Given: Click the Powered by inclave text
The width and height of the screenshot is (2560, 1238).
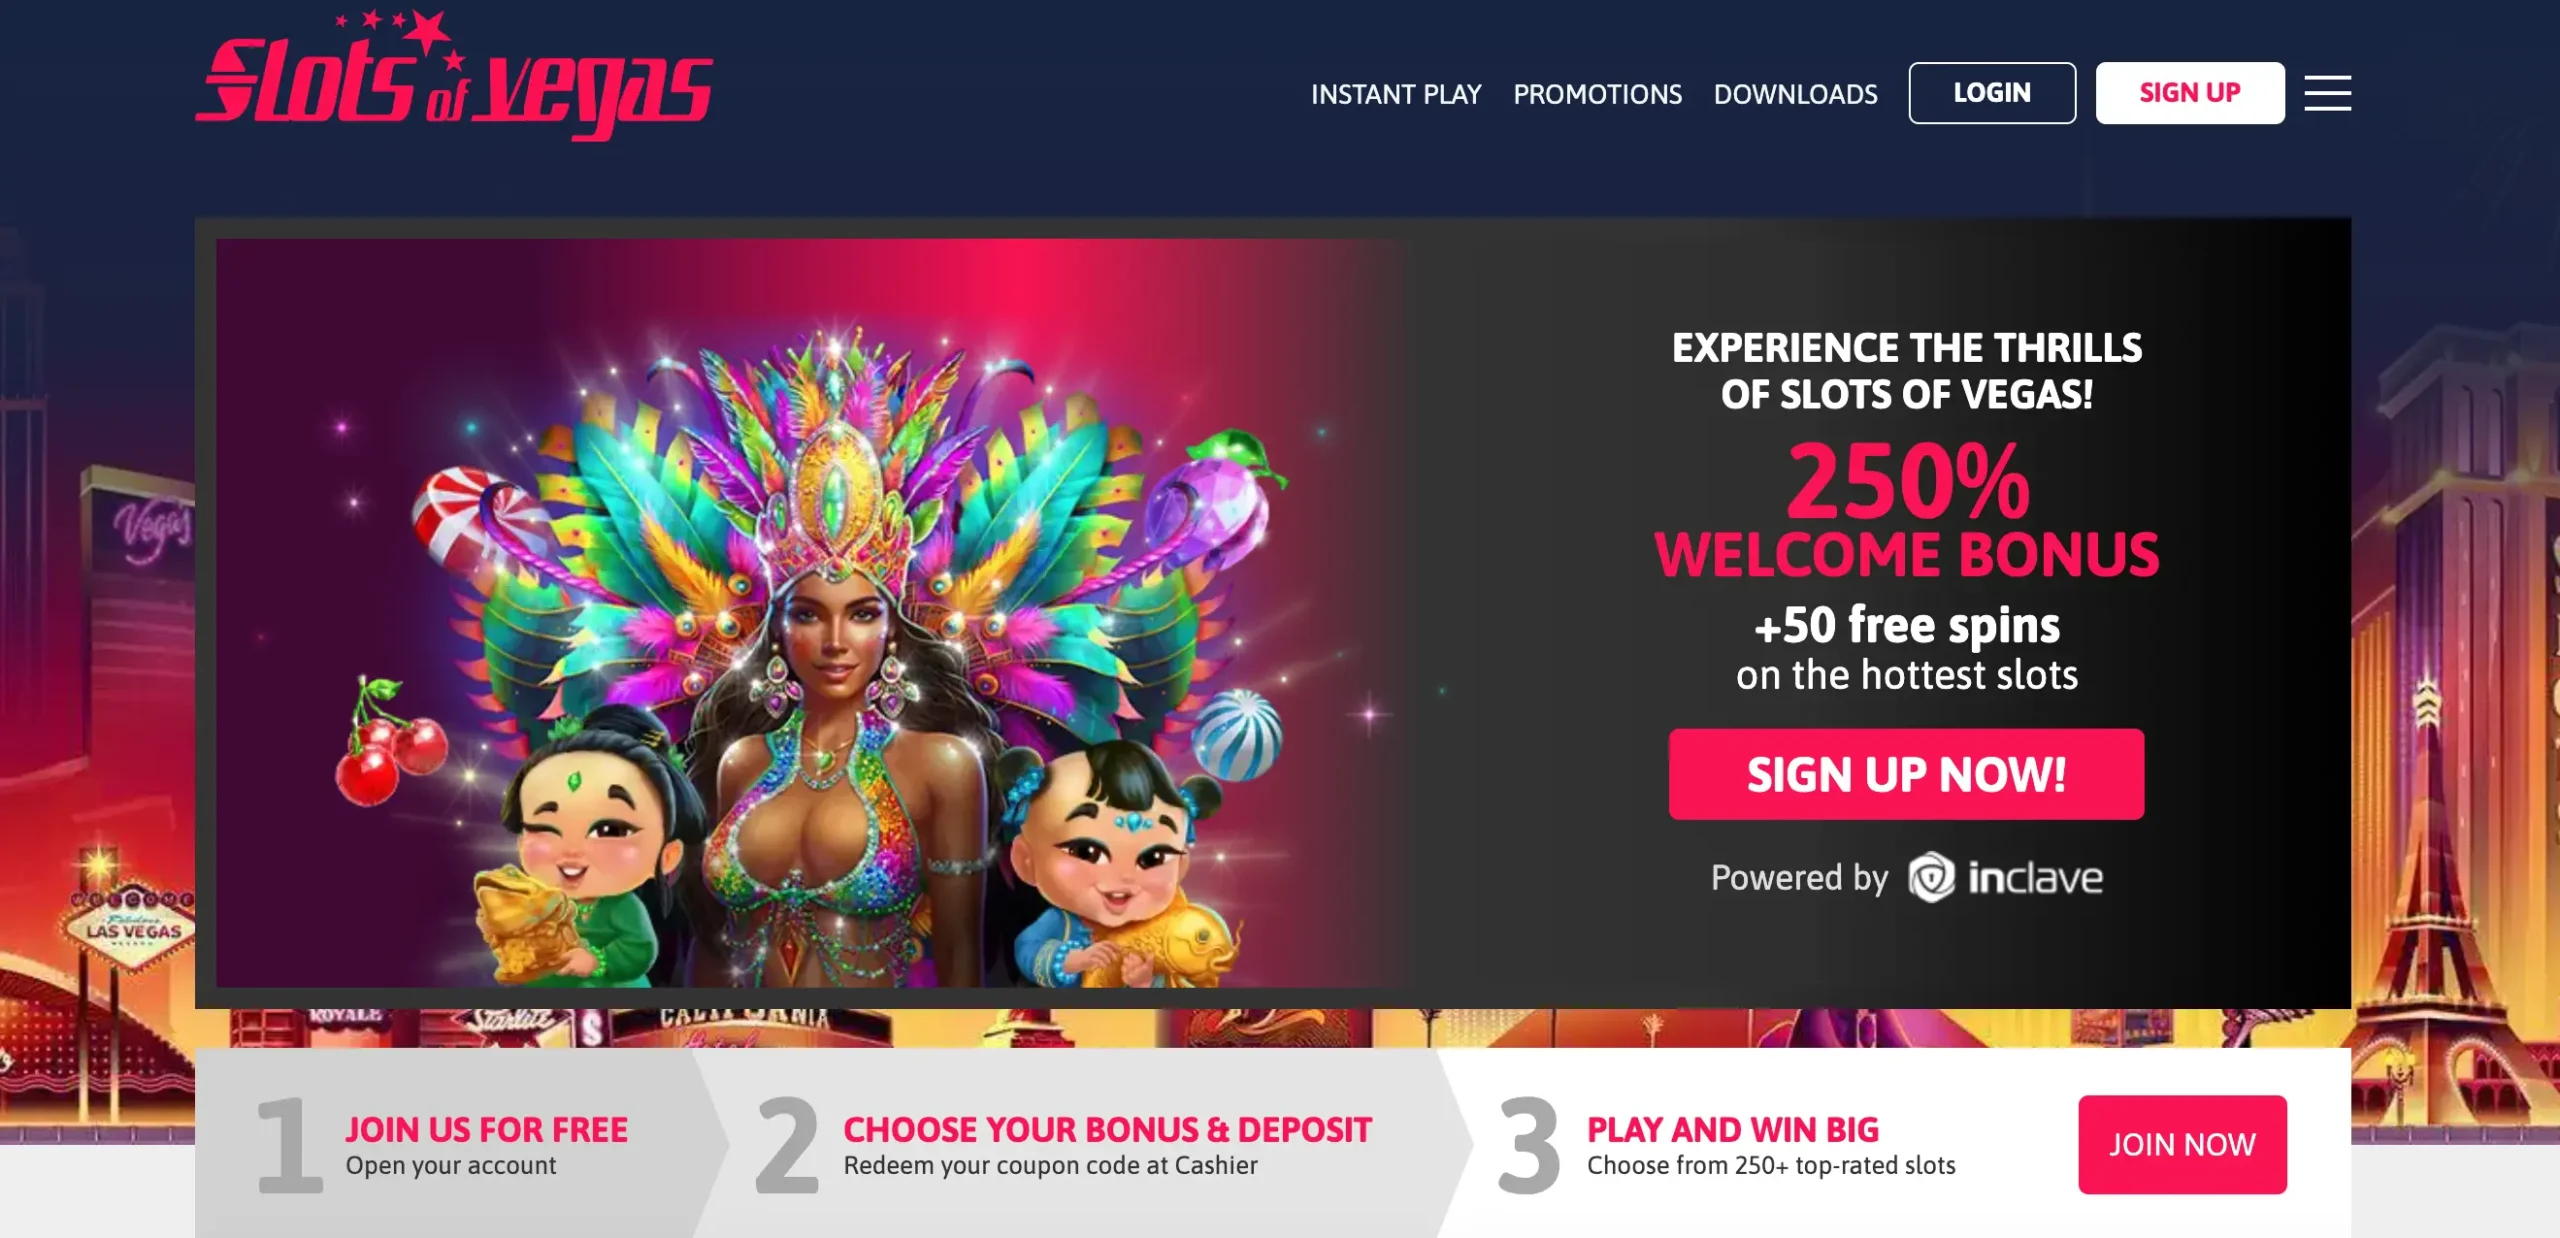Looking at the screenshot, I should [1906, 877].
